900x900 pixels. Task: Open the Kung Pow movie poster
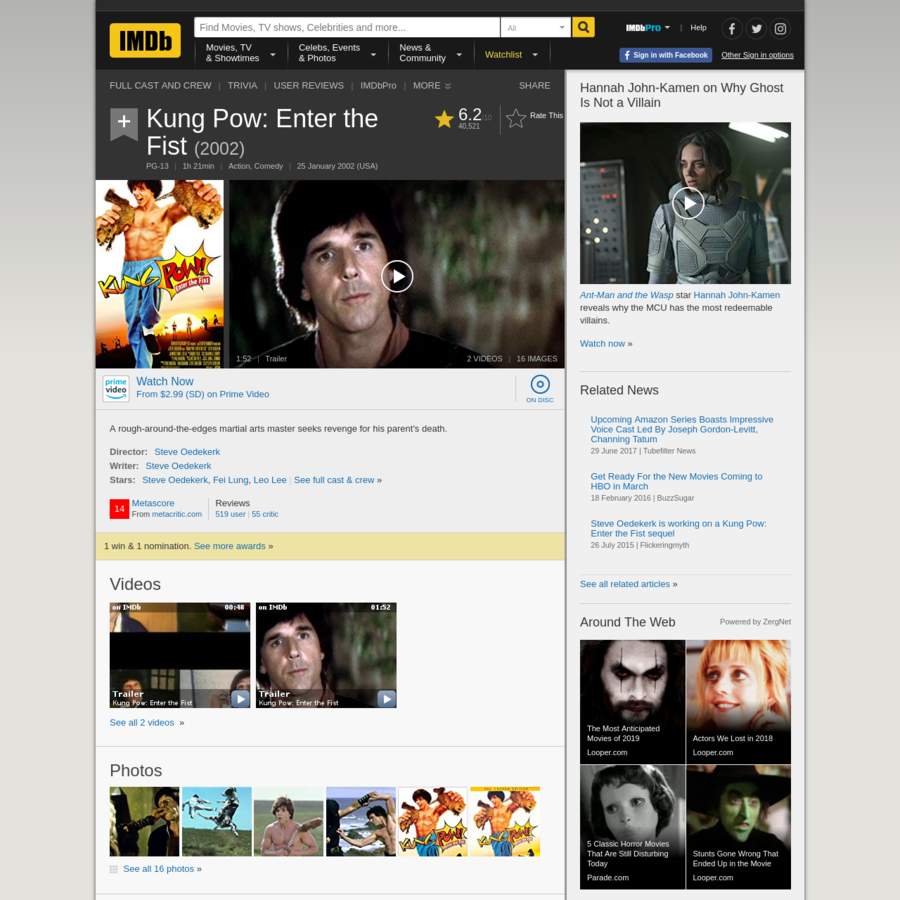[160, 274]
